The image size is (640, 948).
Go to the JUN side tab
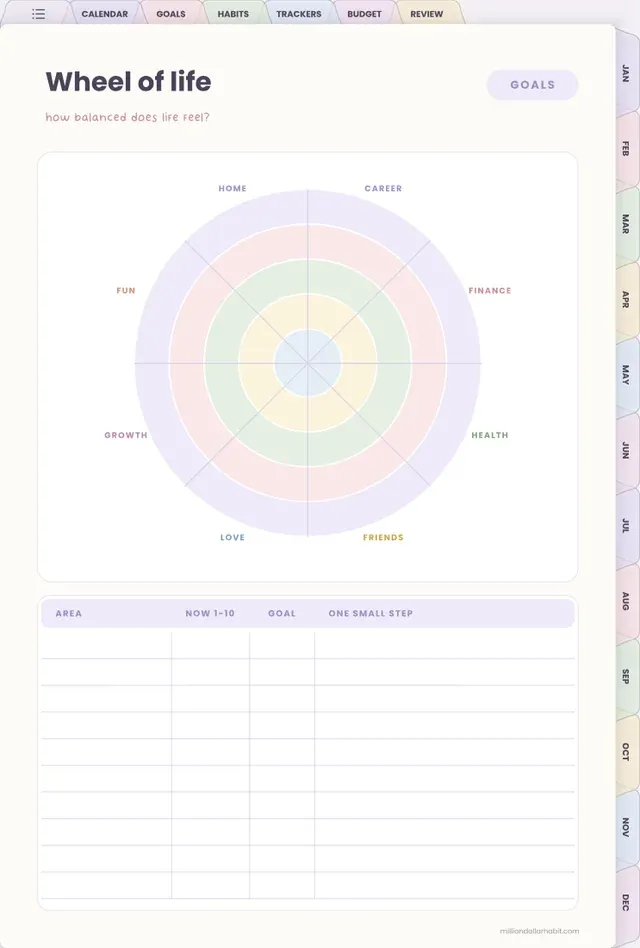pos(626,450)
